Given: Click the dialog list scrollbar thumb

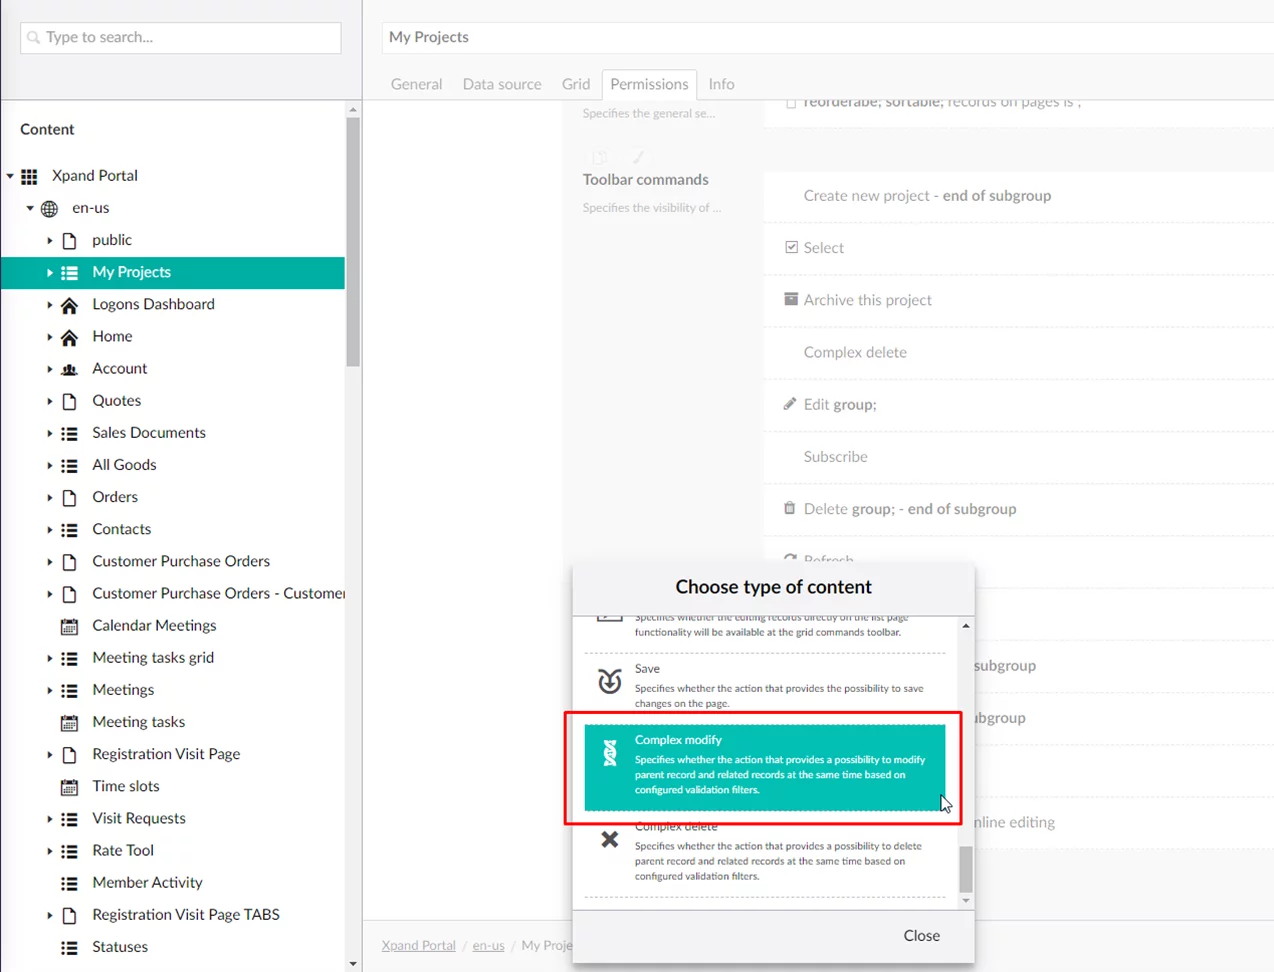Looking at the screenshot, I should pyautogui.click(x=965, y=868).
